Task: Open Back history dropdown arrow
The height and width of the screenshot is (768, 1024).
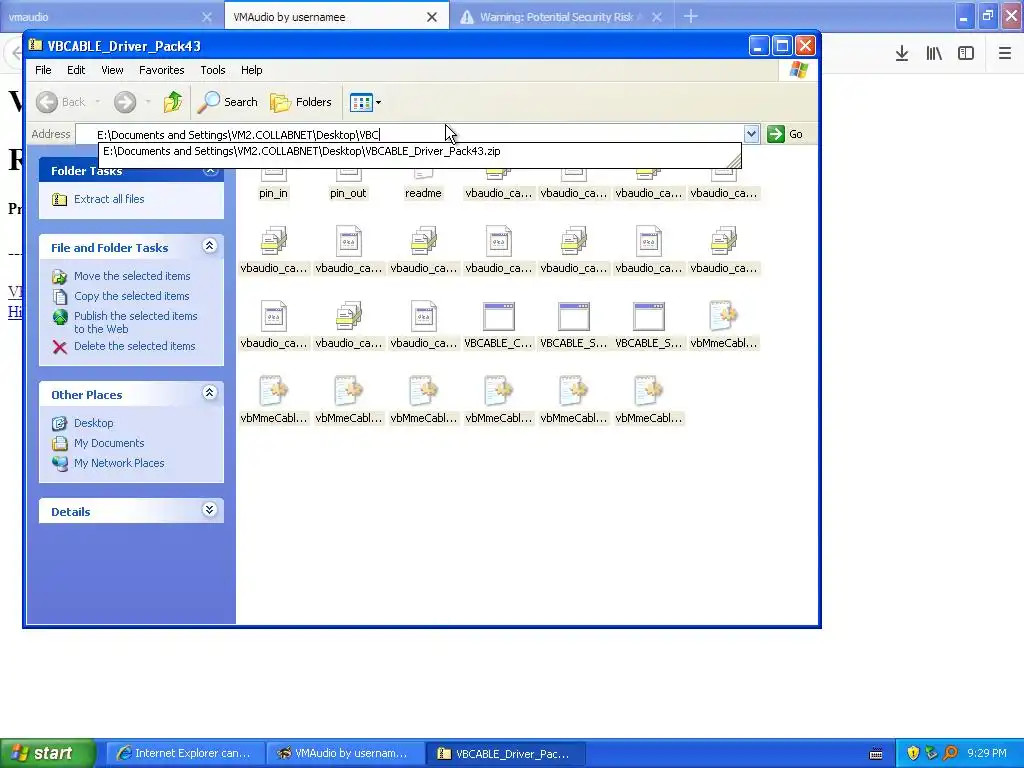Action: (x=97, y=102)
